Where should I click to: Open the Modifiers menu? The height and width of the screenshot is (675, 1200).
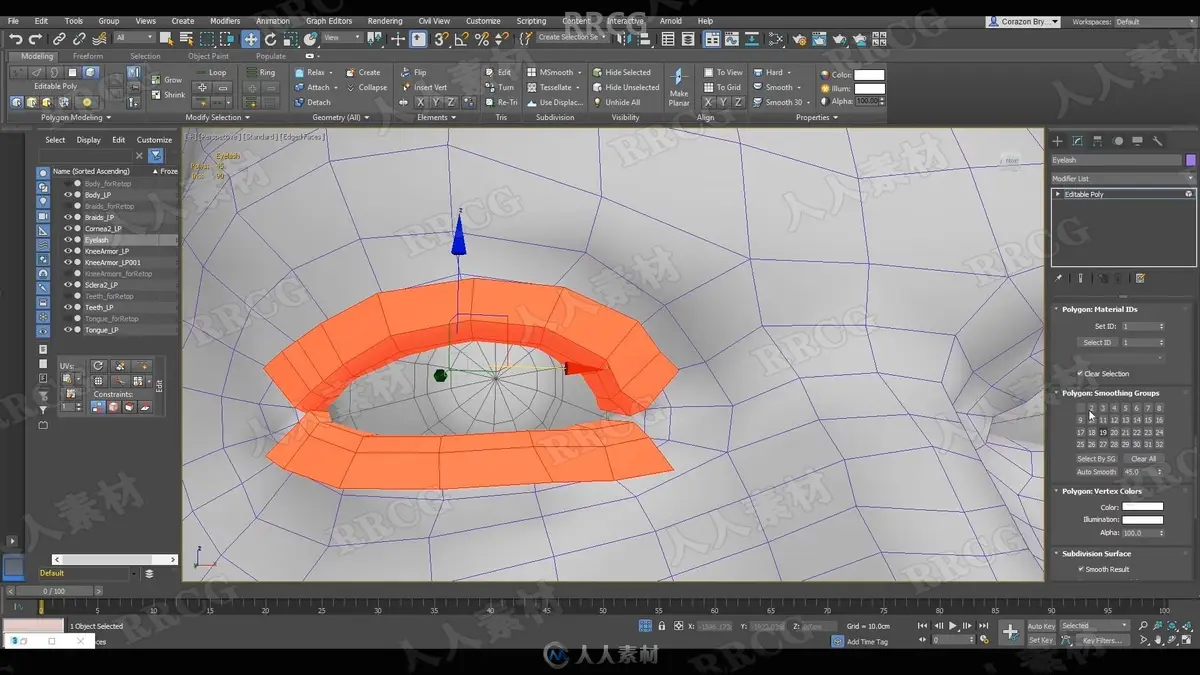pos(225,21)
